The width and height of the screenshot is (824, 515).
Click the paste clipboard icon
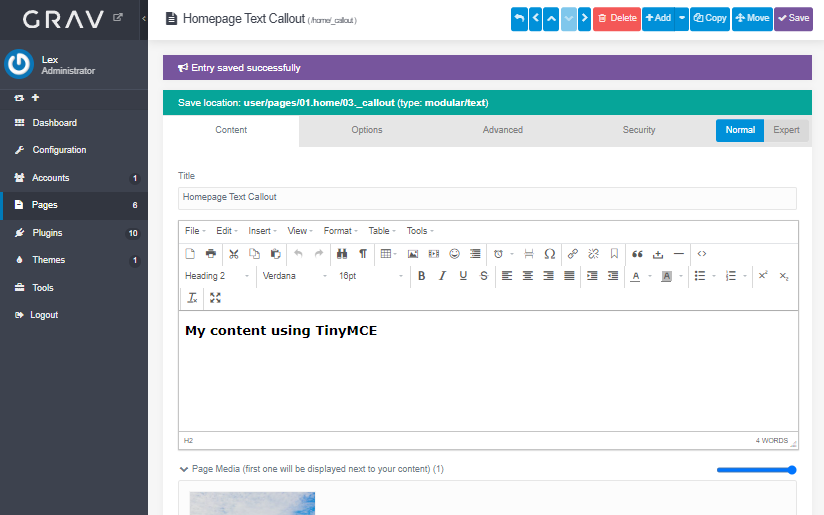275,254
